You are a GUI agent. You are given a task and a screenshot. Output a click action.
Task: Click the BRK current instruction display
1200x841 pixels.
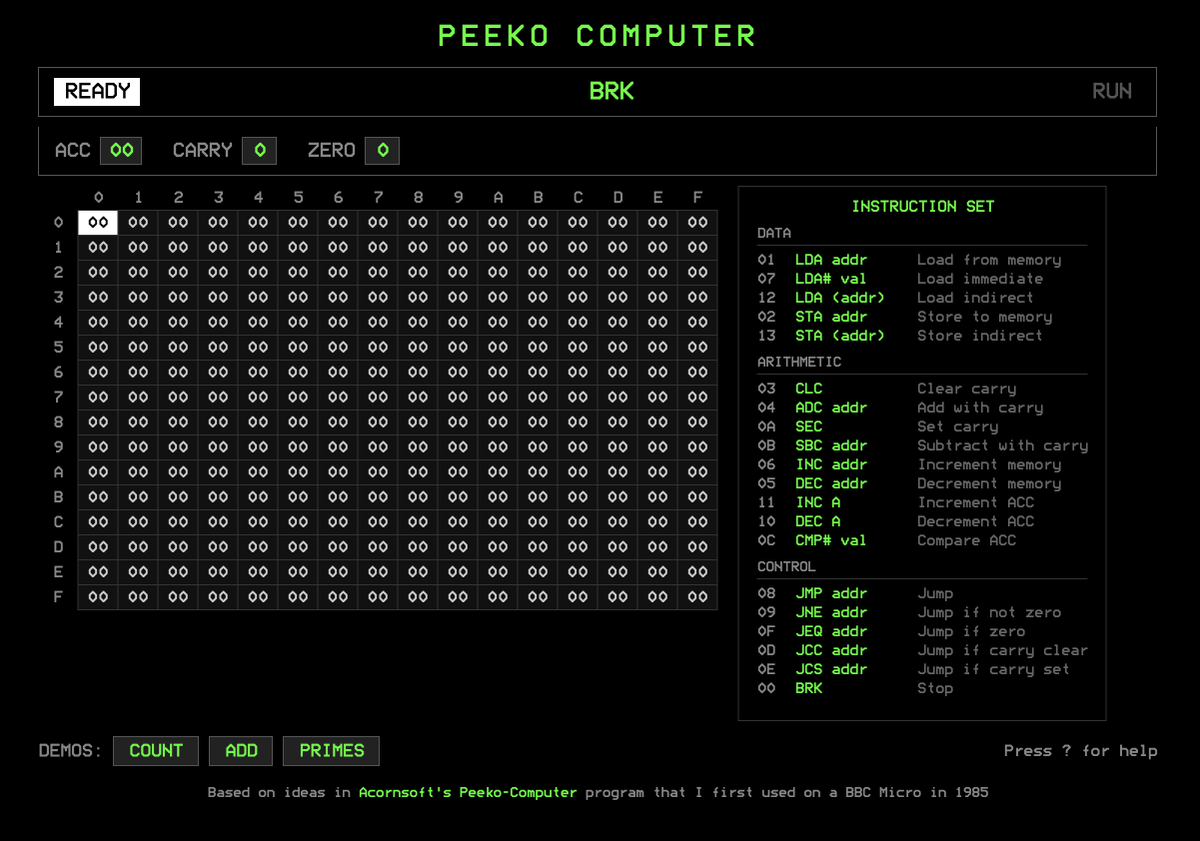(611, 92)
